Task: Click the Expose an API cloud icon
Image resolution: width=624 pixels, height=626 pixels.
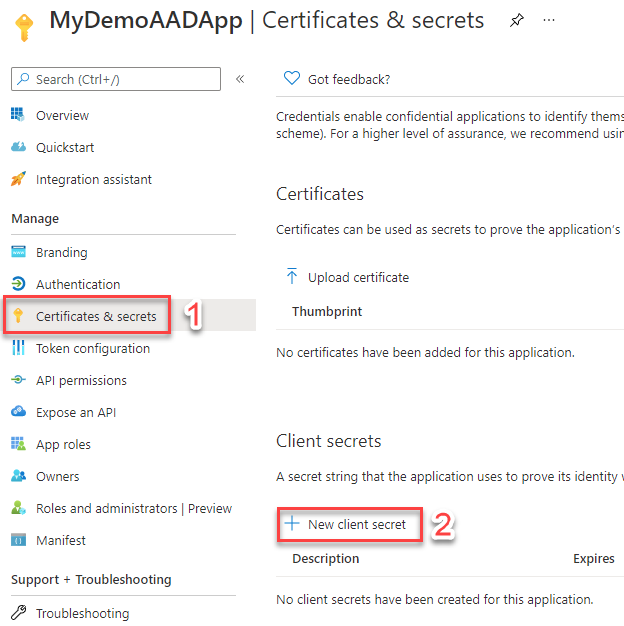Action: 18,411
